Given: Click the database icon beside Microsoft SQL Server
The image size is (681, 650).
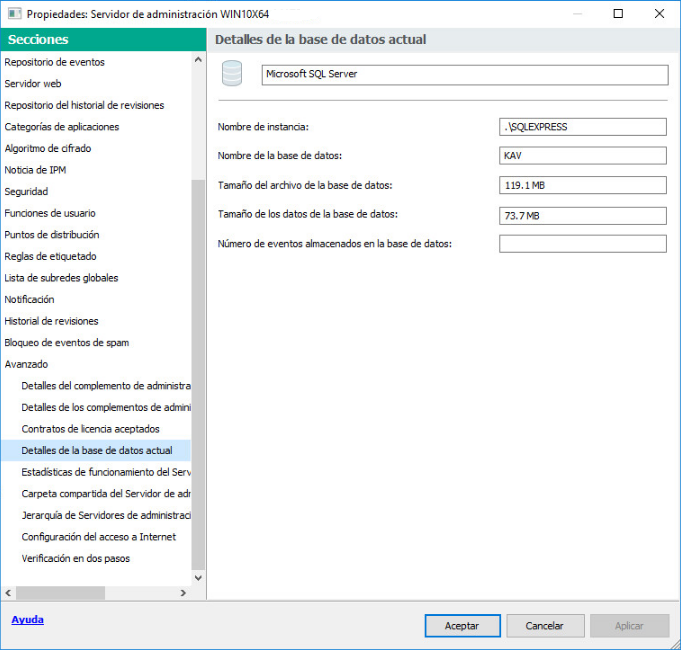Looking at the screenshot, I should click(x=232, y=74).
